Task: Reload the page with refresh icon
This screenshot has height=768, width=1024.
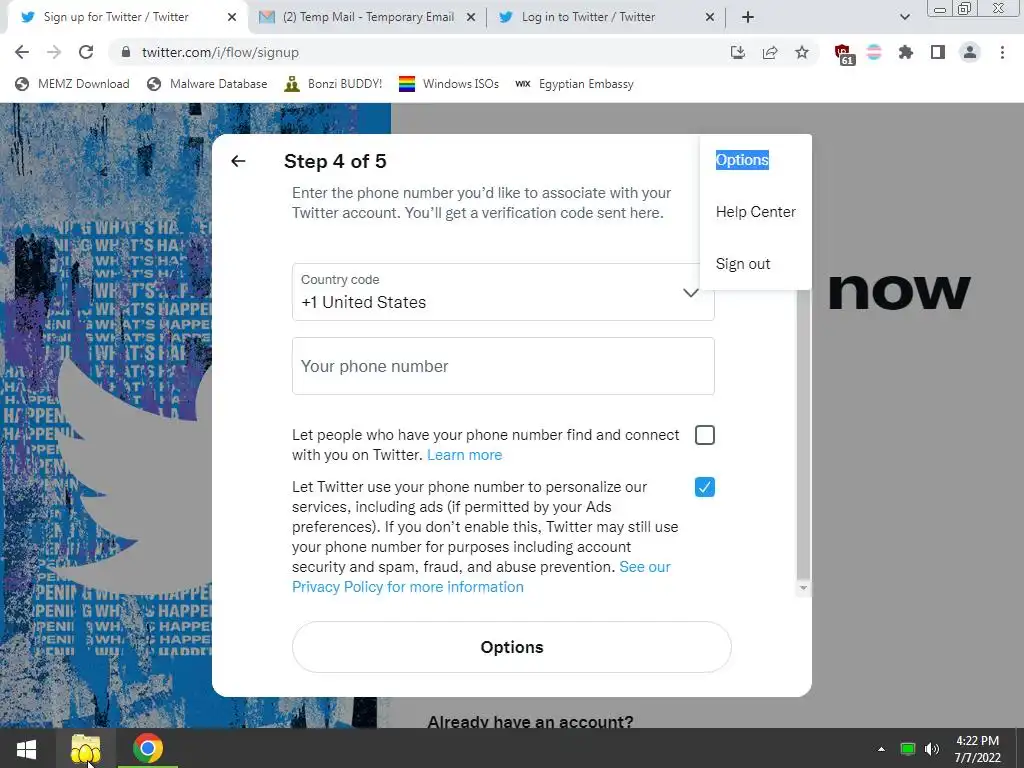Action: (86, 52)
